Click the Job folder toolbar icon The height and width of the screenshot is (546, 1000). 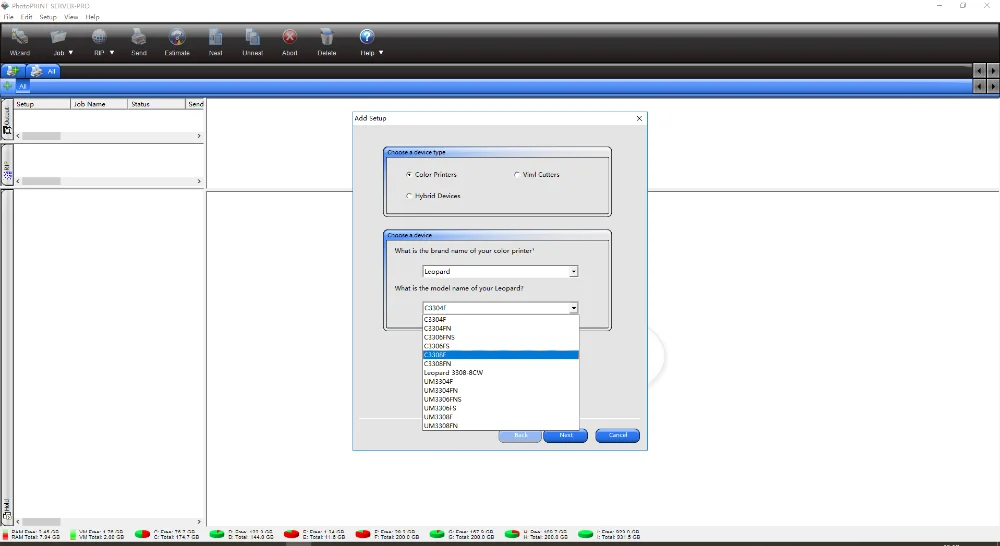click(x=59, y=37)
